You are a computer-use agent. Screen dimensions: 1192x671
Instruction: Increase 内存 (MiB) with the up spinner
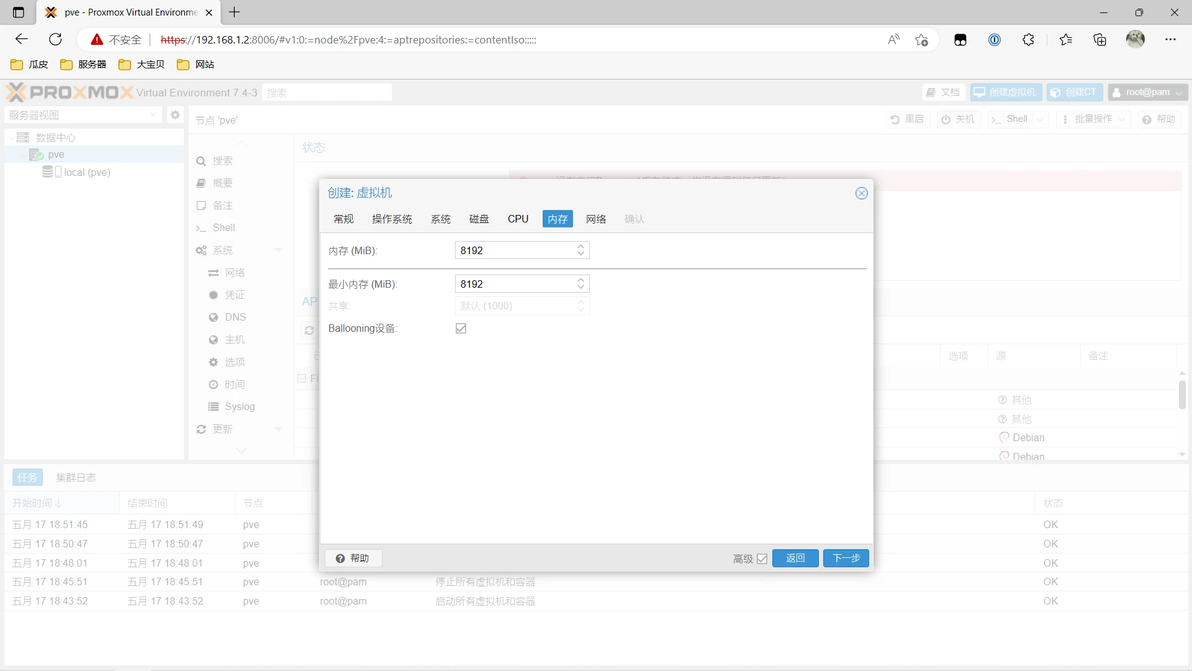pos(581,246)
